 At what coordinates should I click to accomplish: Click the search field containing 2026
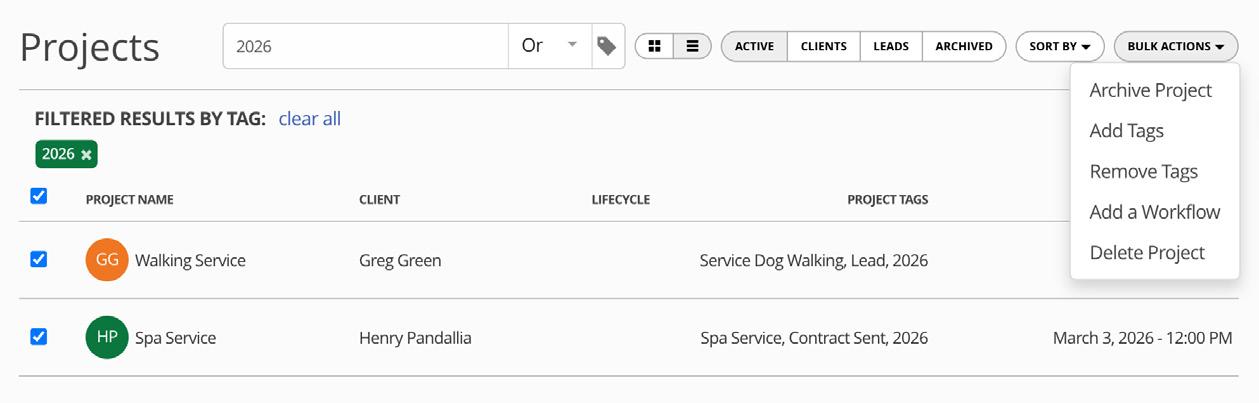365,46
